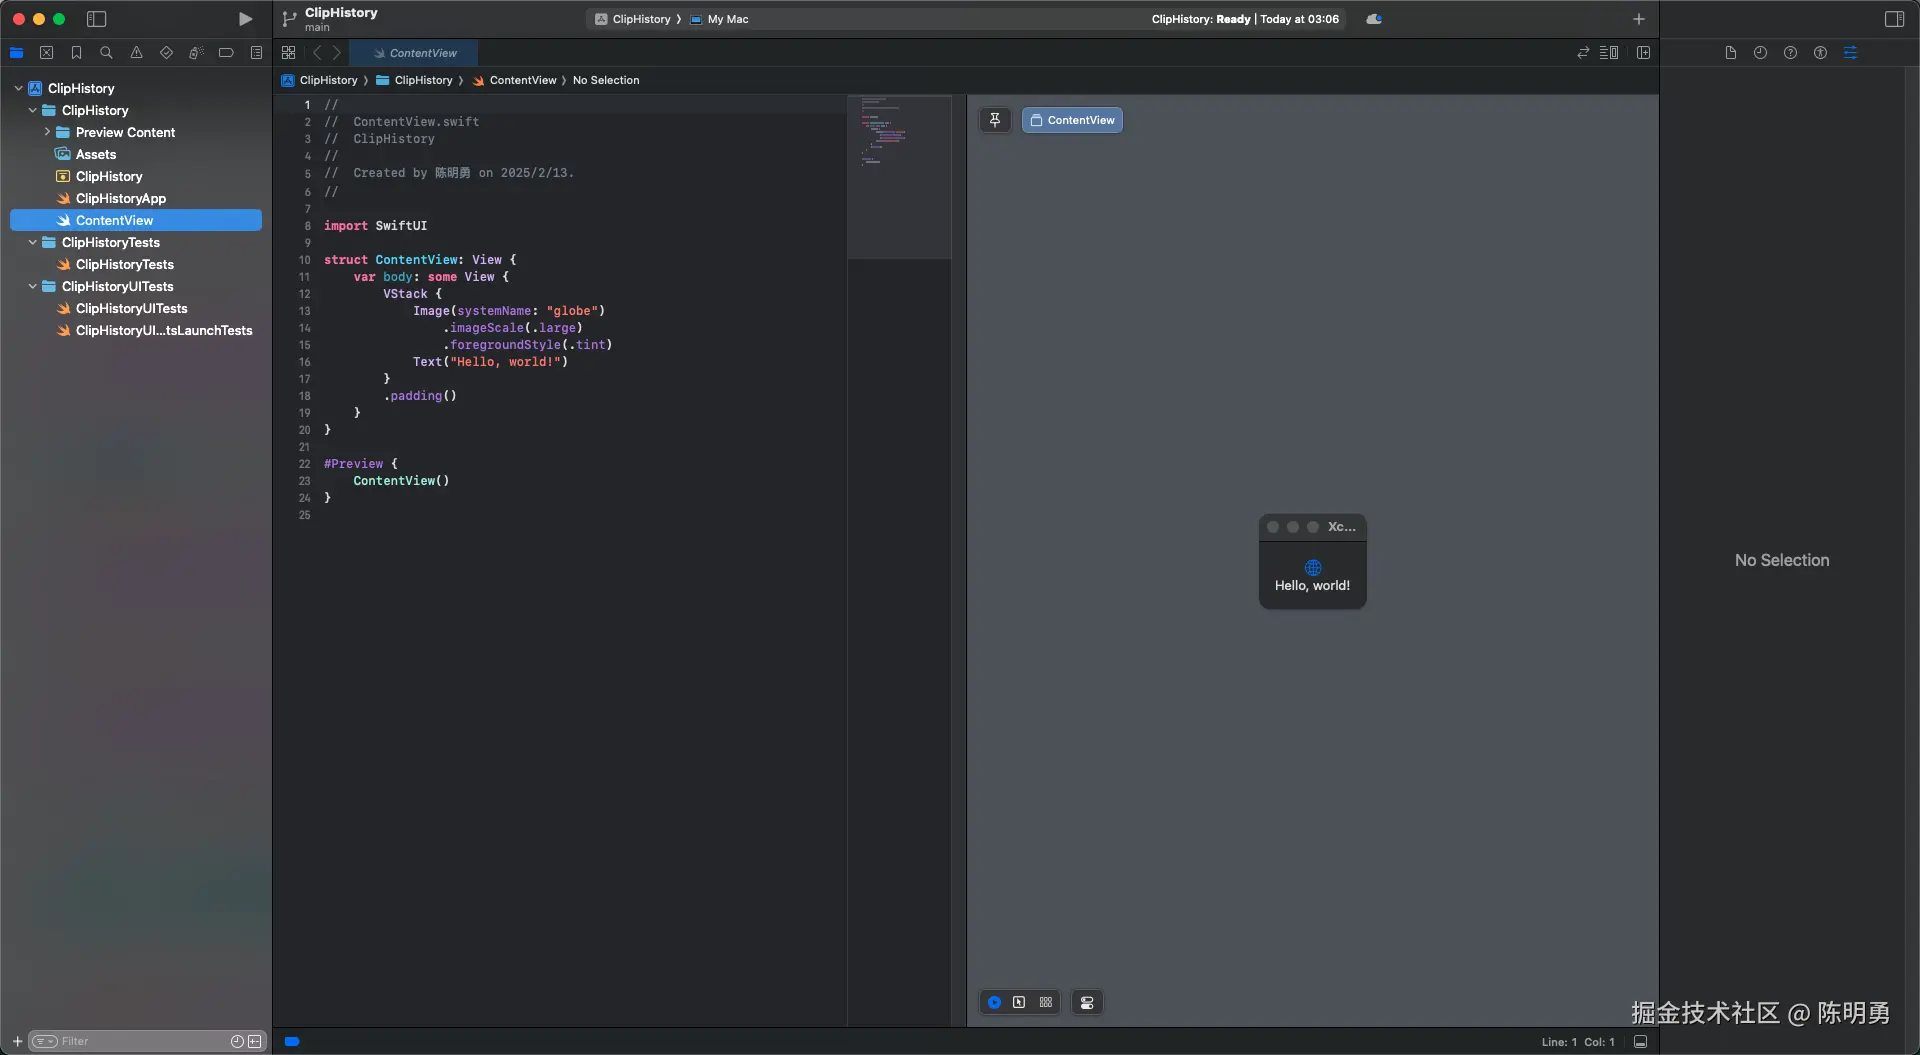
Task: Open the Breakpoint navigator icon
Action: (226, 53)
